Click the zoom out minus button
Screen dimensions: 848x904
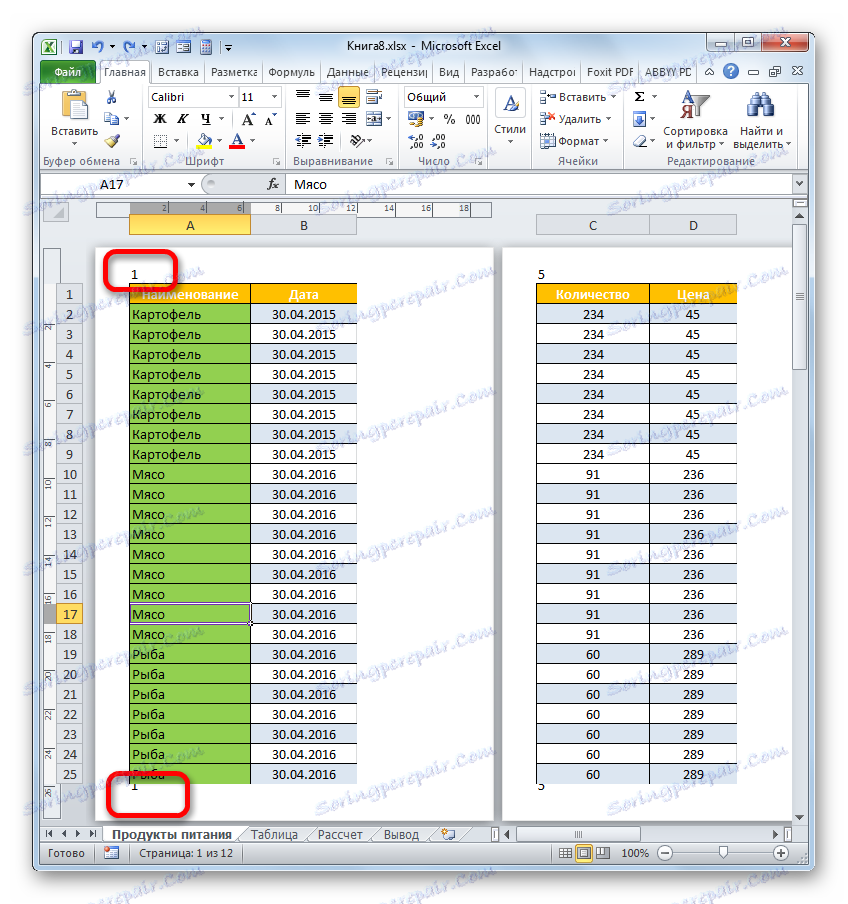(x=665, y=853)
